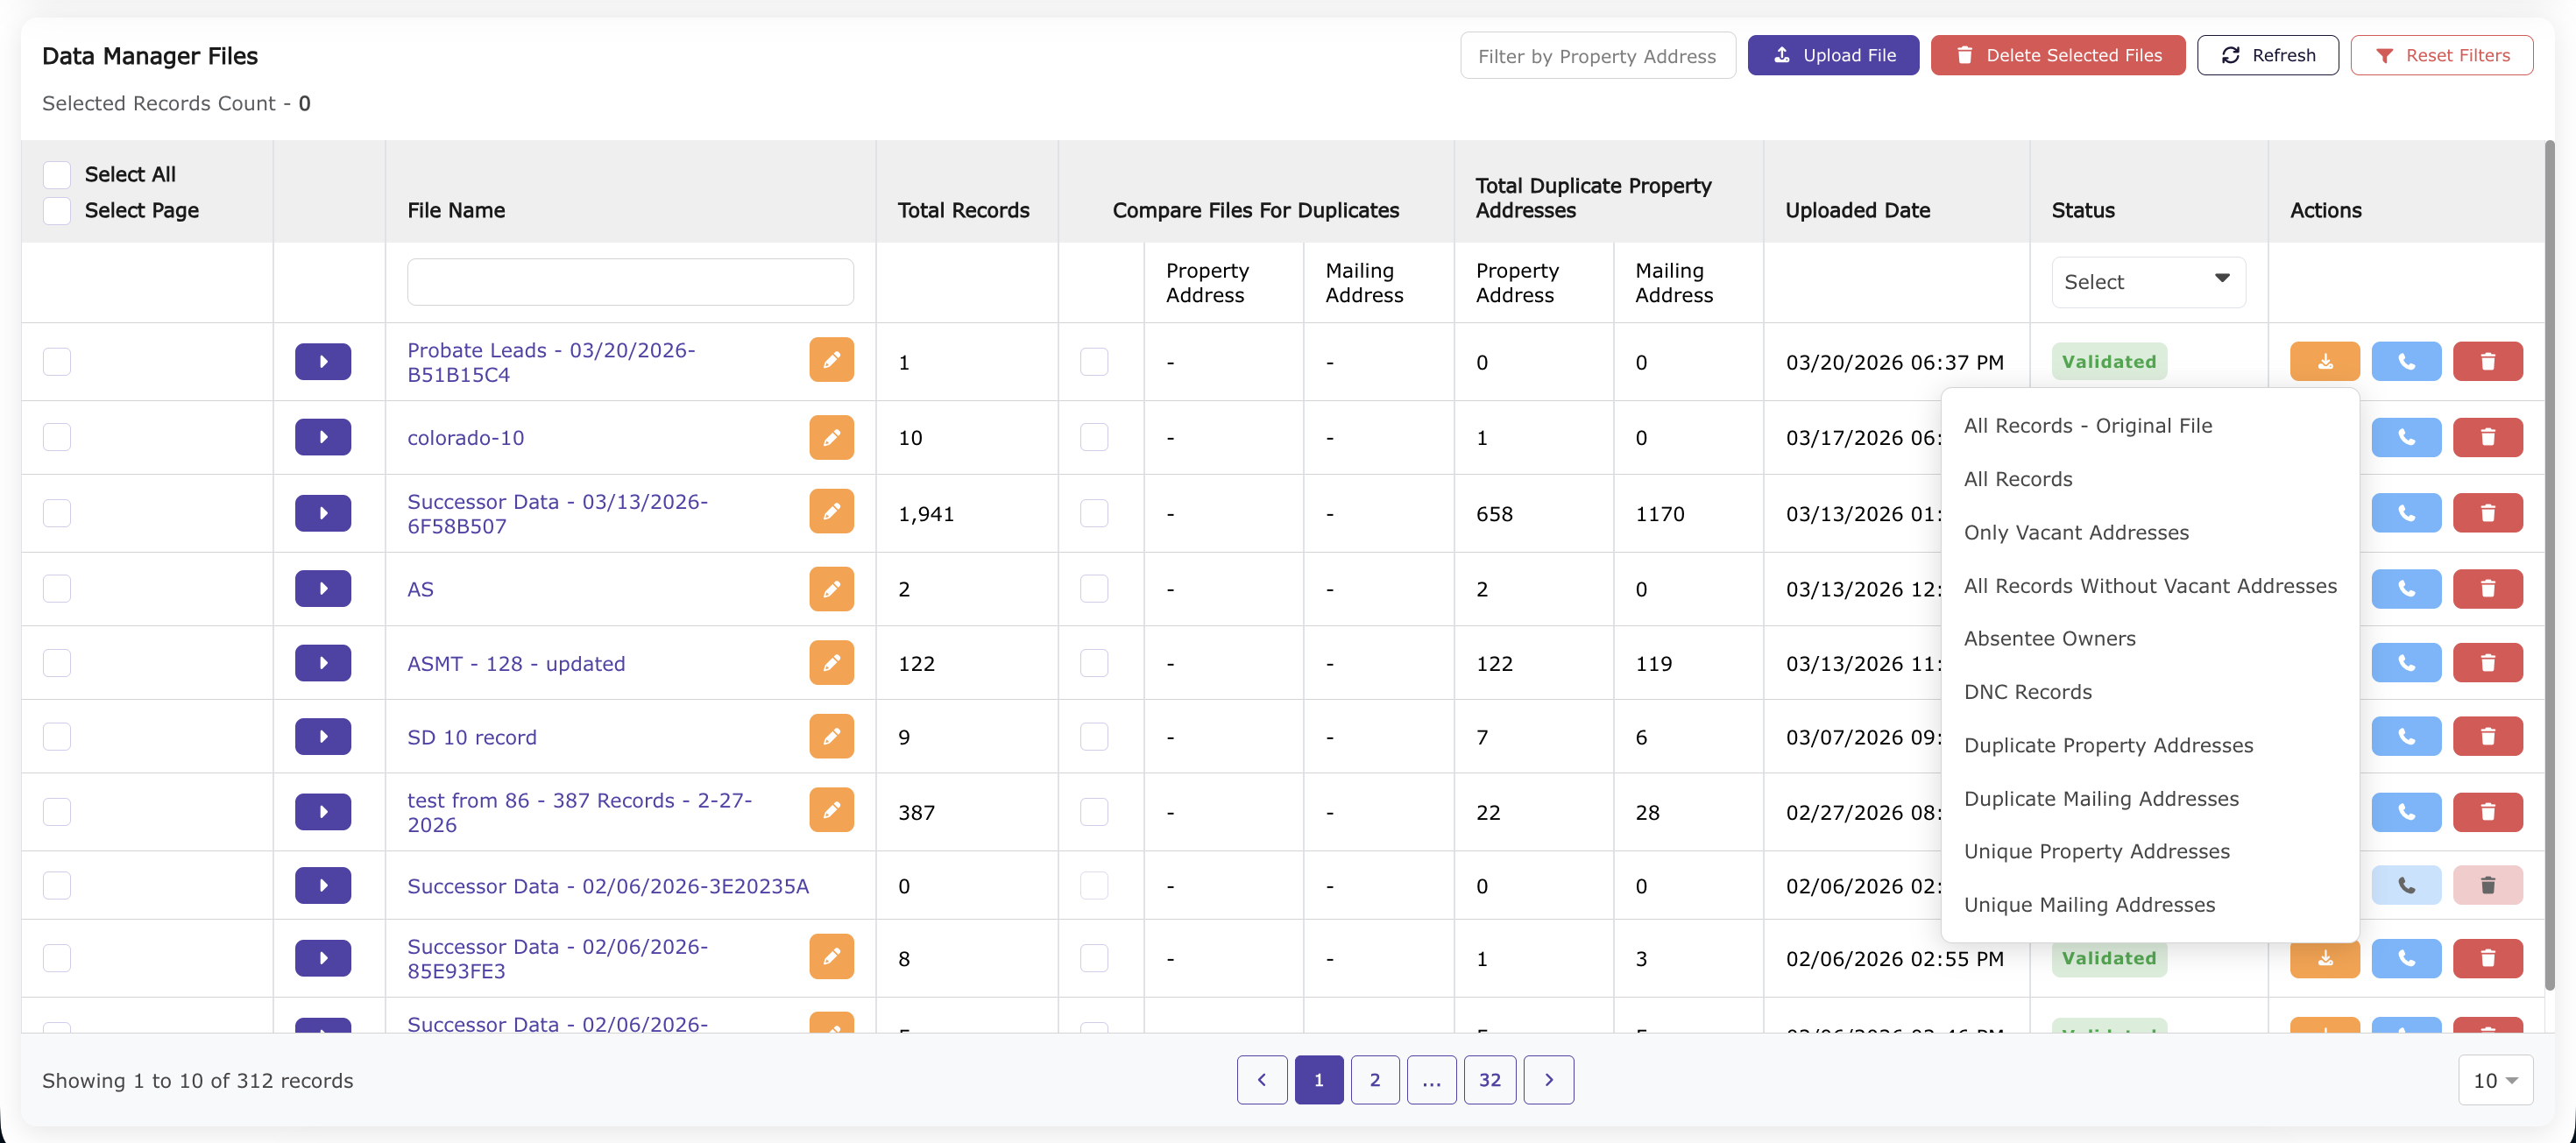The image size is (2576, 1143).
Task: Download the Validated Probate Leads file
Action: (x=2325, y=361)
